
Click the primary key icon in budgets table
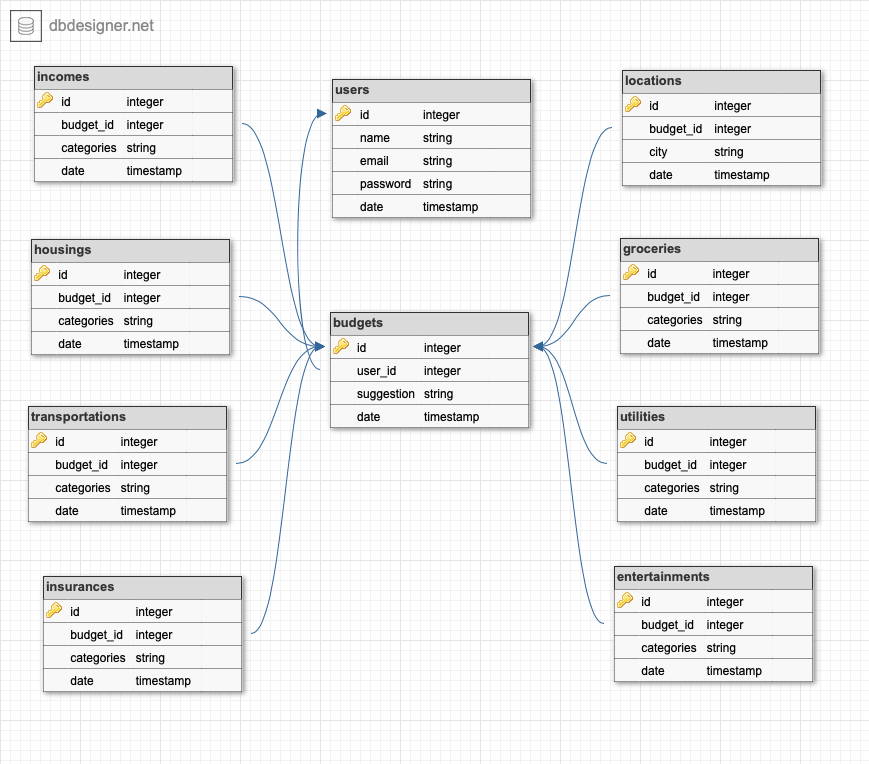tap(341, 347)
